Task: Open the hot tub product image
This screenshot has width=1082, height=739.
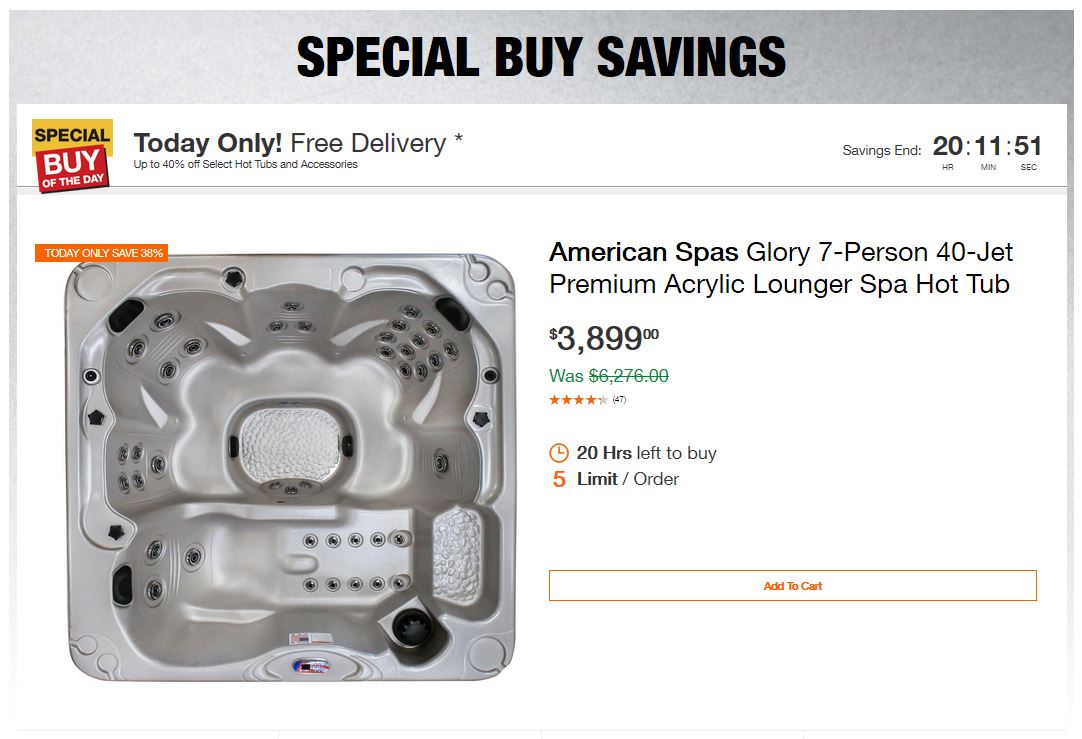Action: click(290, 467)
